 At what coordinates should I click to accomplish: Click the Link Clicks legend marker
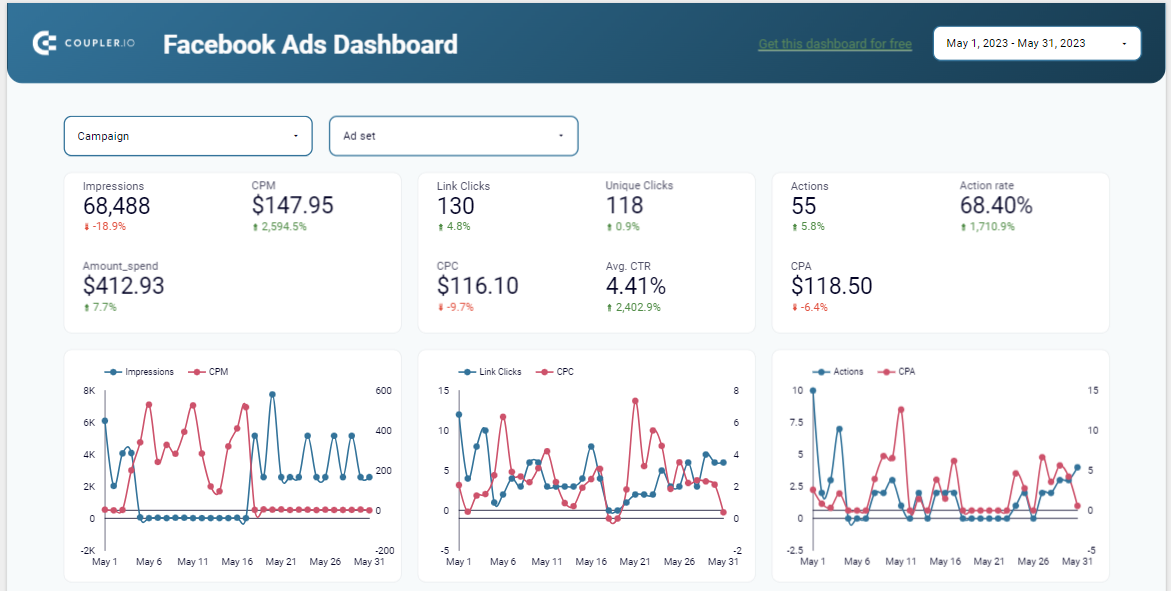468,372
